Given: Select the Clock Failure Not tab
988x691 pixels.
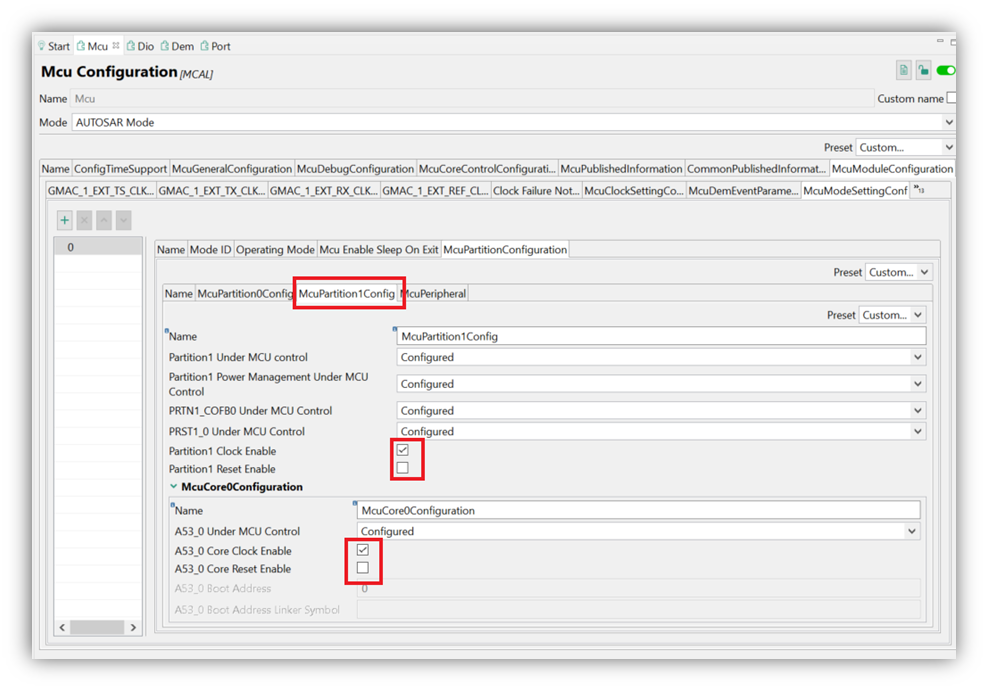Looking at the screenshot, I should click(536, 190).
